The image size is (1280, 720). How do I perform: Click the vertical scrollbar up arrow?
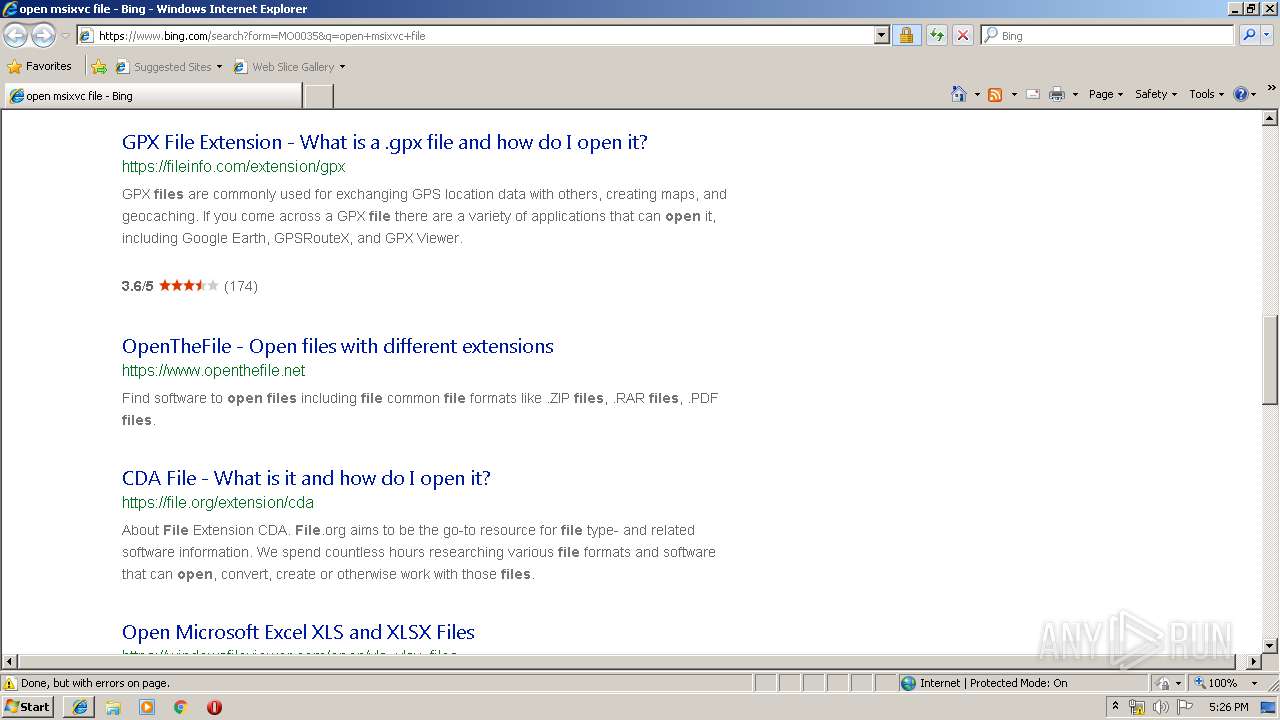pos(1270,118)
